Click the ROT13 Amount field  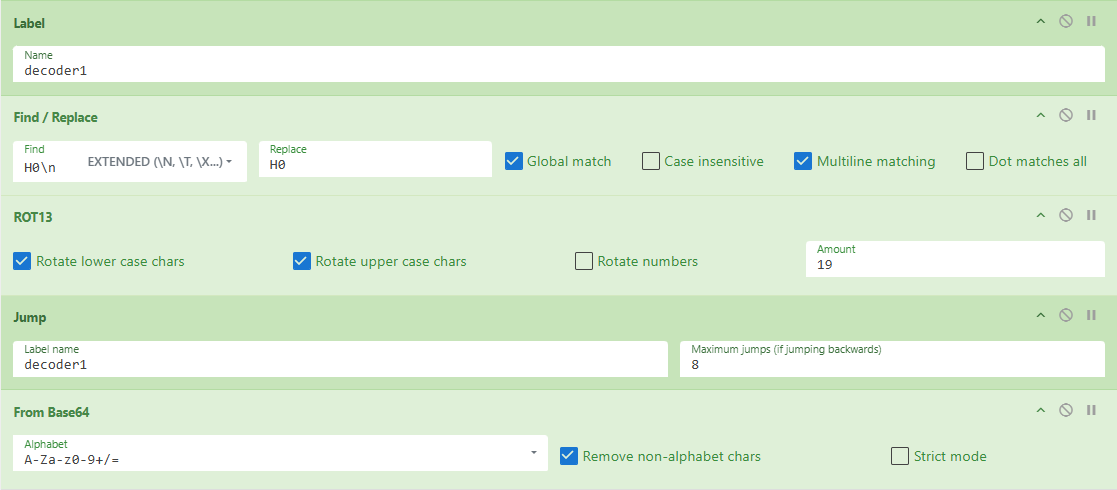click(954, 265)
